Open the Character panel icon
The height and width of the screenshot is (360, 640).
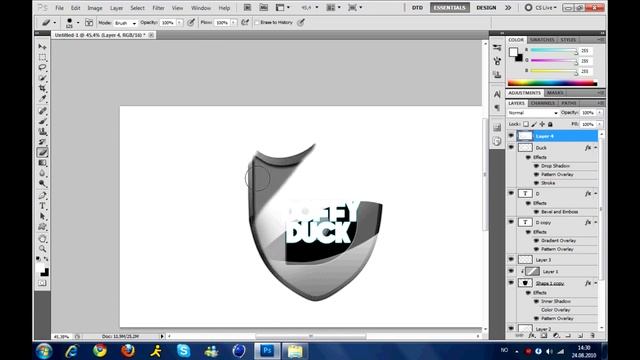click(x=497, y=94)
